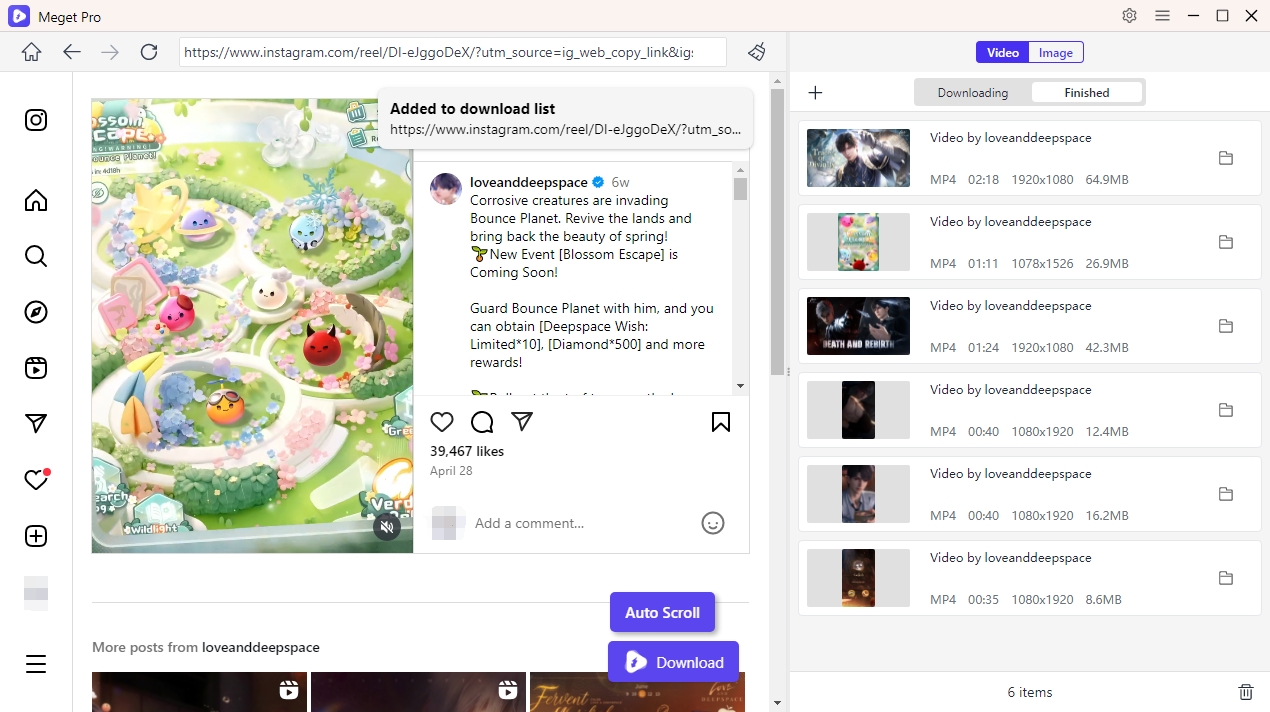Open folder for 64.9MB video
This screenshot has height=712, width=1270.
coord(1226,158)
